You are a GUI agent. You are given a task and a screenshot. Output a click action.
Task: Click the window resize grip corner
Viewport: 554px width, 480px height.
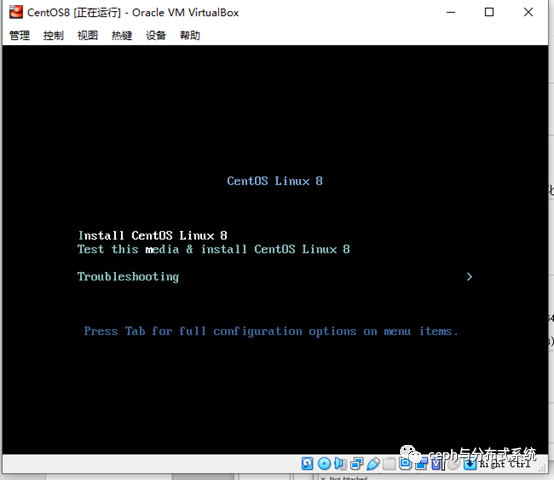(x=542, y=469)
